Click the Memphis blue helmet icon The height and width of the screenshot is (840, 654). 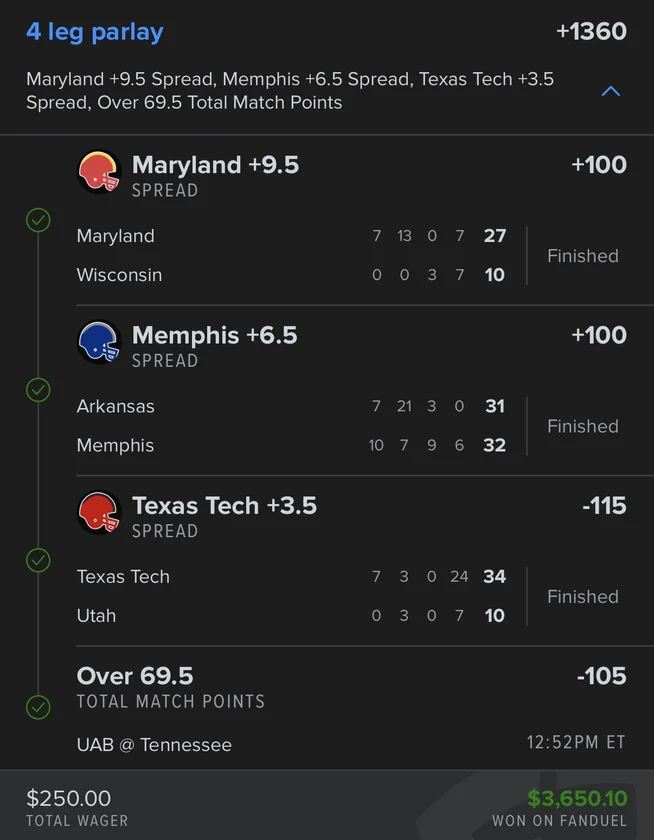[x=99, y=342]
